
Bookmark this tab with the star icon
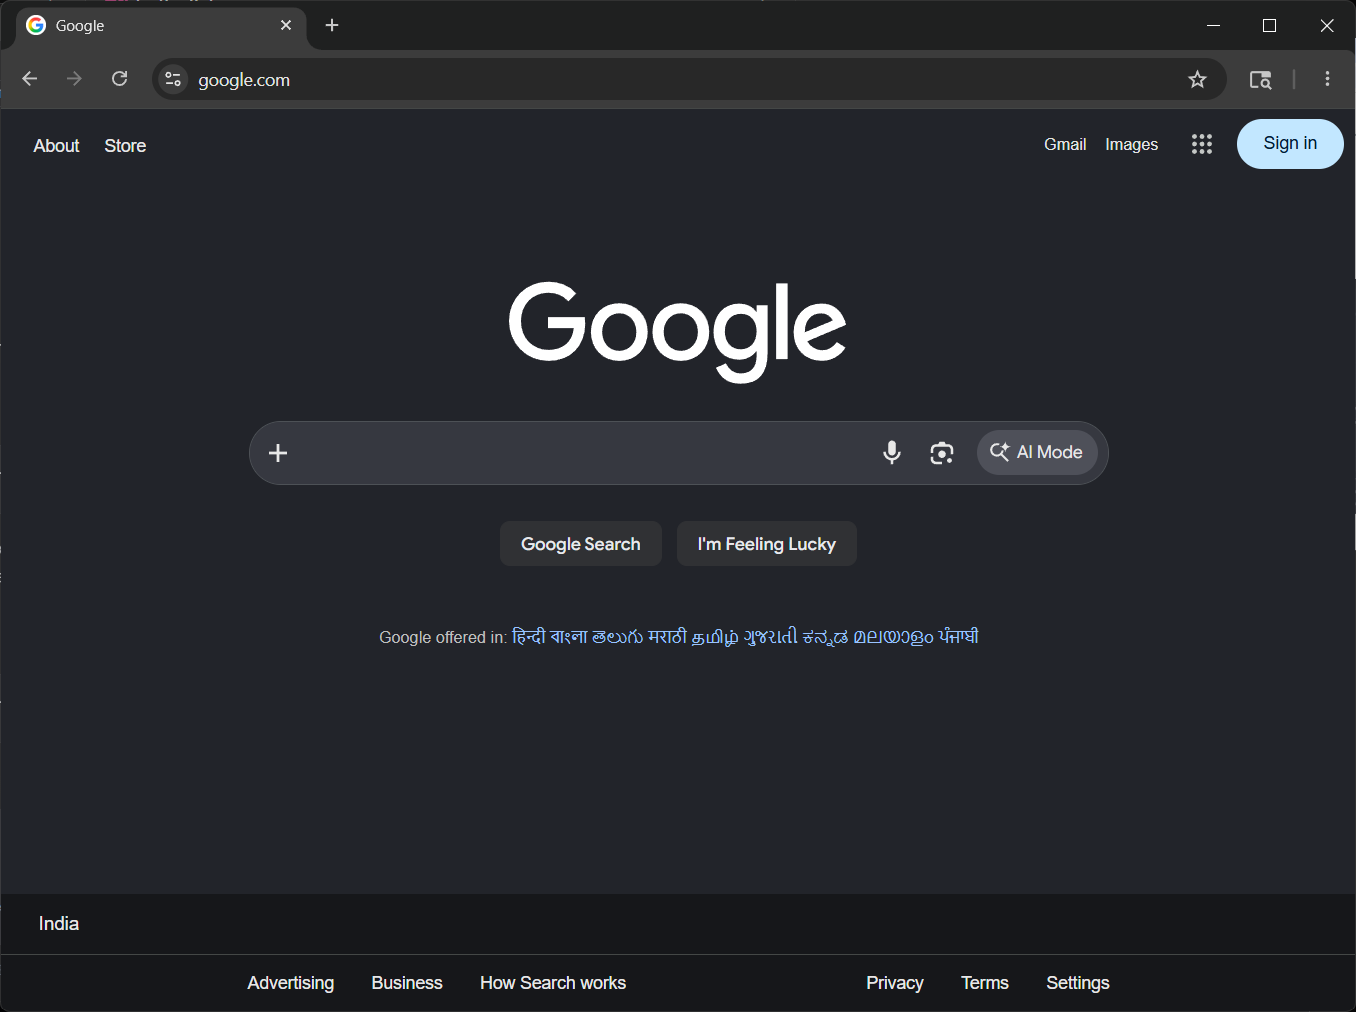pos(1197,79)
